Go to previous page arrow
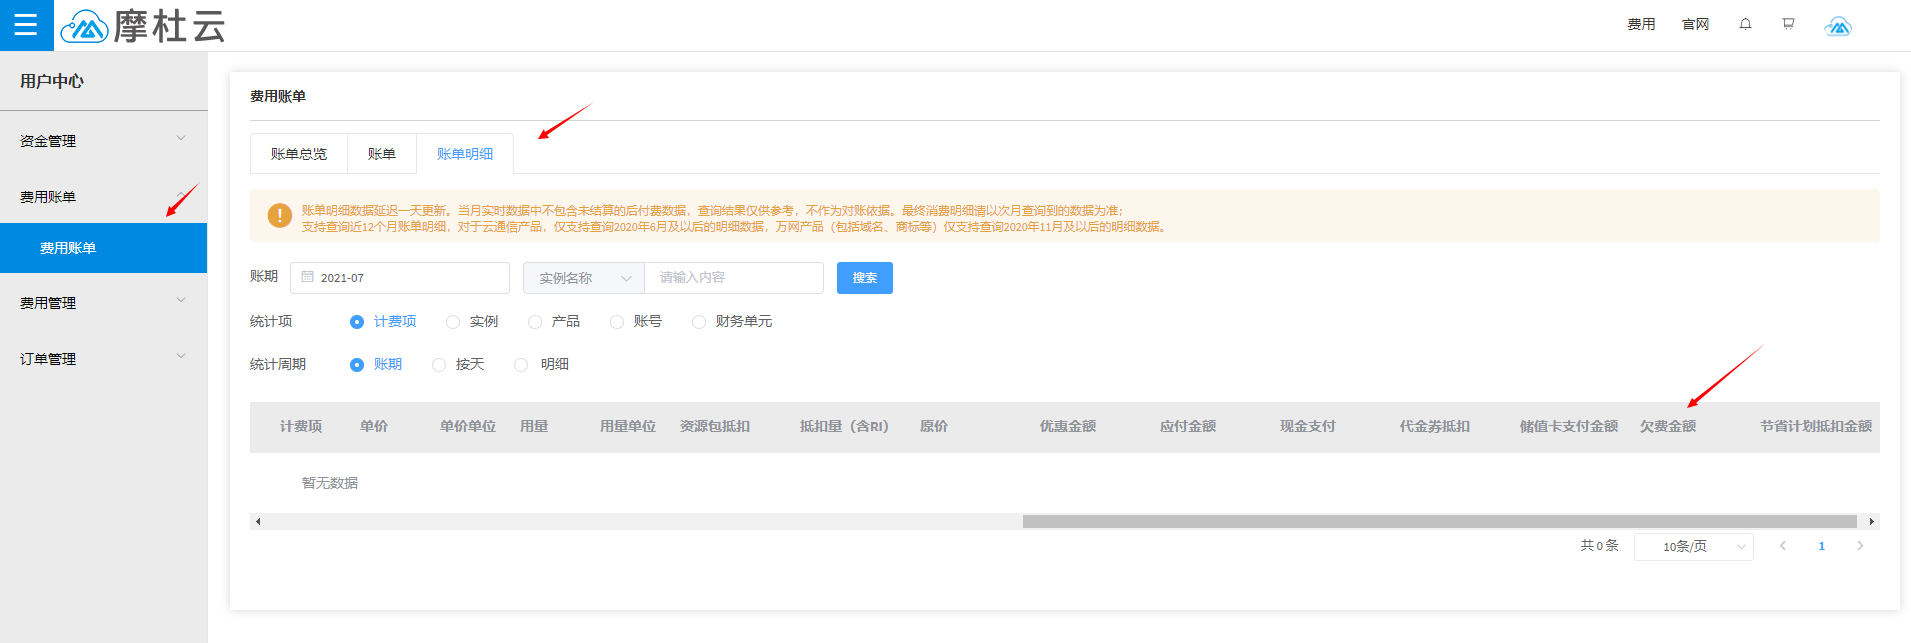 1782,546
